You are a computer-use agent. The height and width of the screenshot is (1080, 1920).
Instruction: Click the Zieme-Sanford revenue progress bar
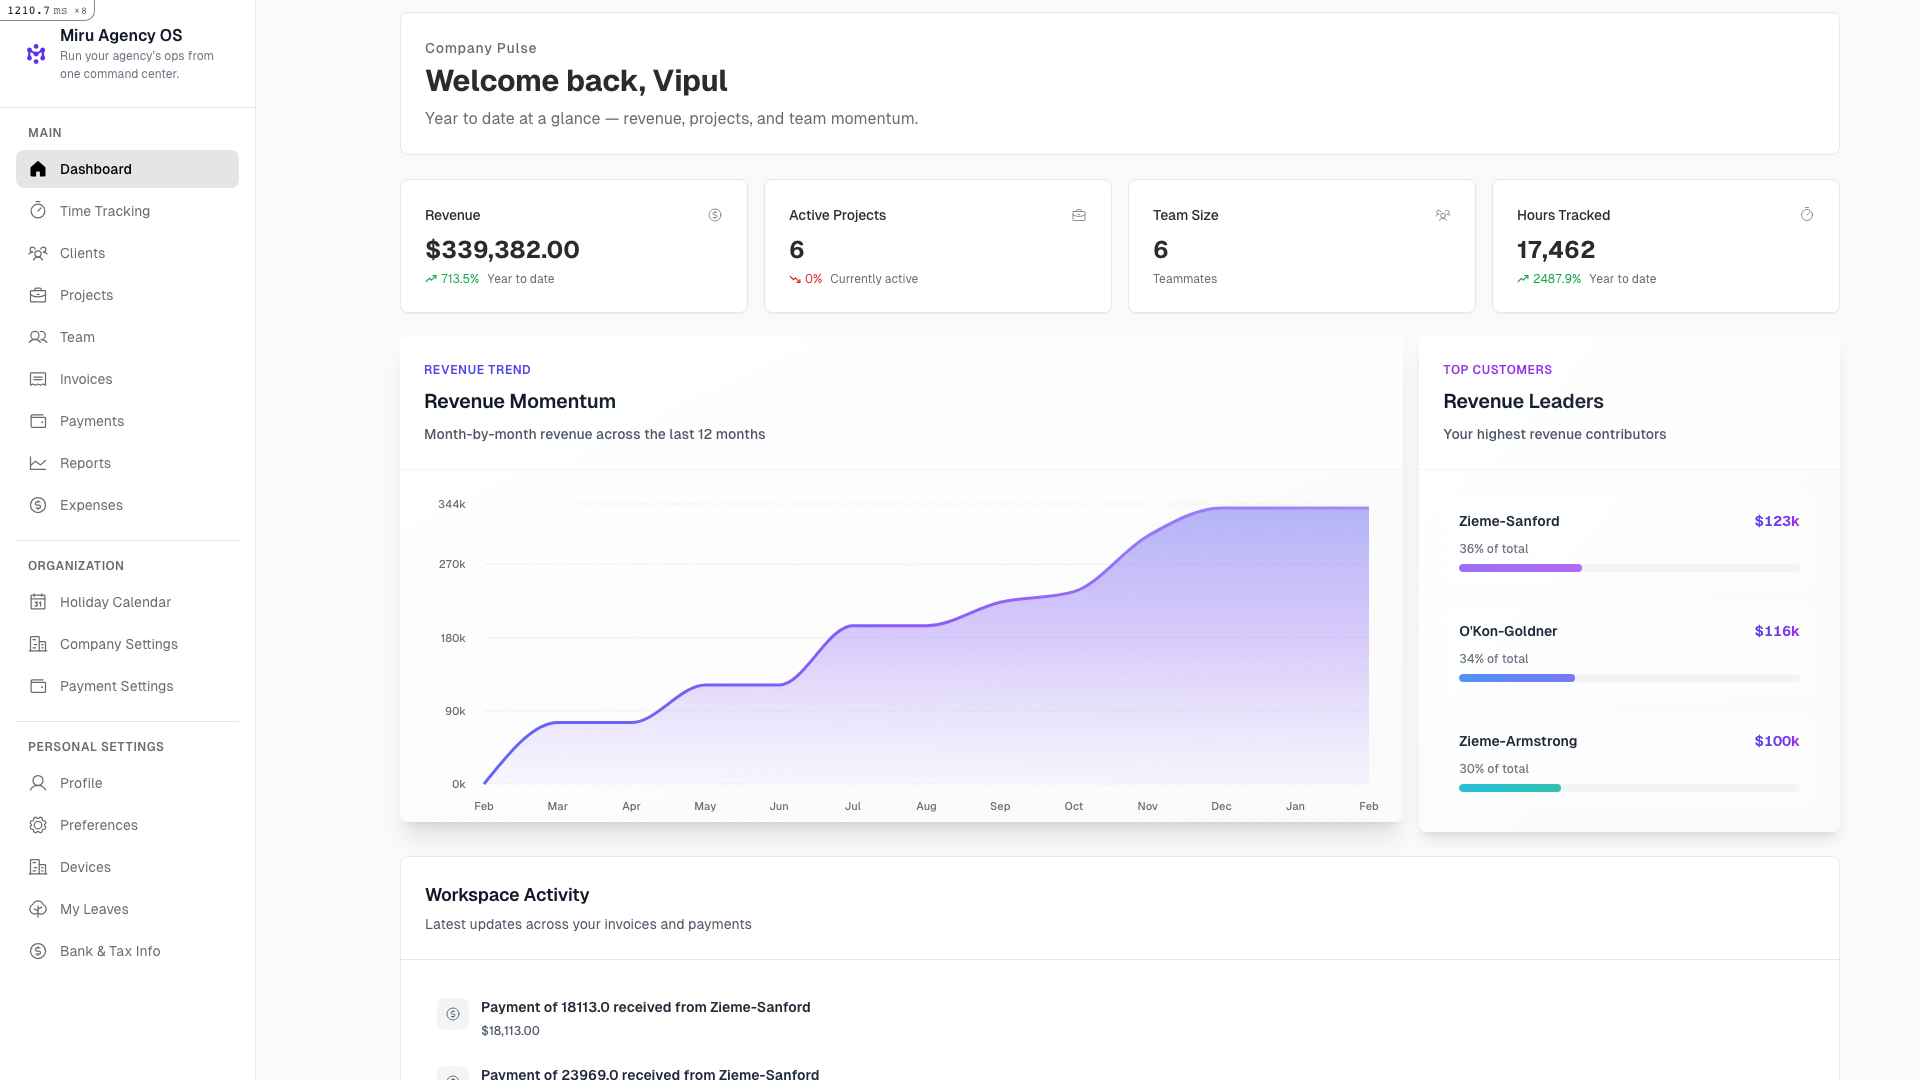[1628, 568]
